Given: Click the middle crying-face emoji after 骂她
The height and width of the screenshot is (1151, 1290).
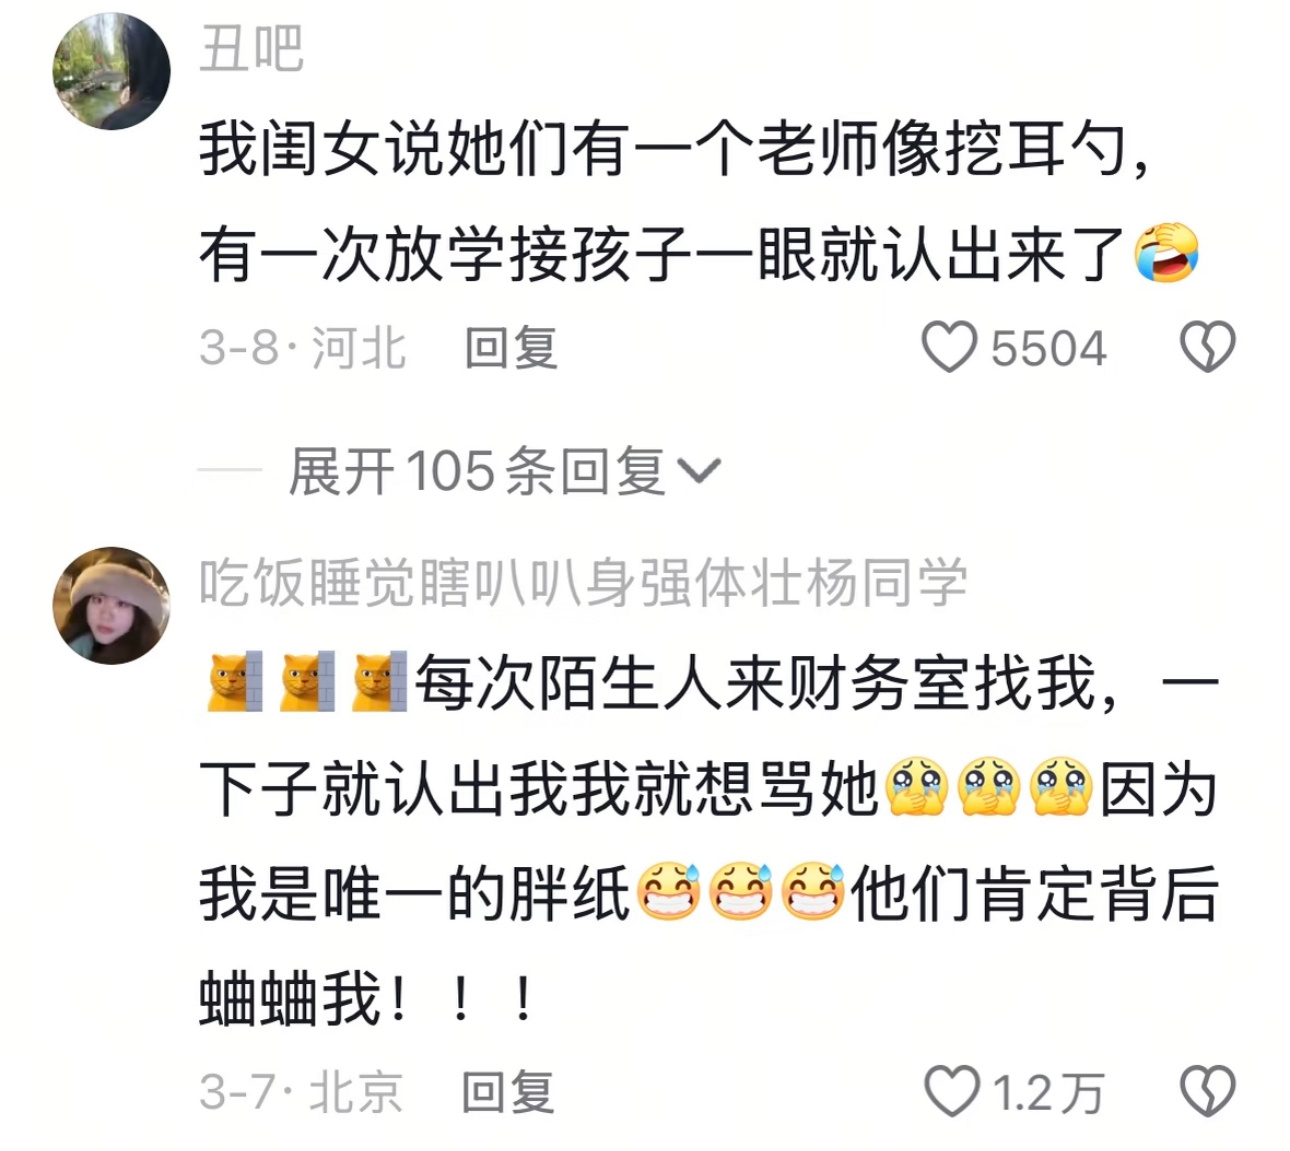Looking at the screenshot, I should point(988,789).
